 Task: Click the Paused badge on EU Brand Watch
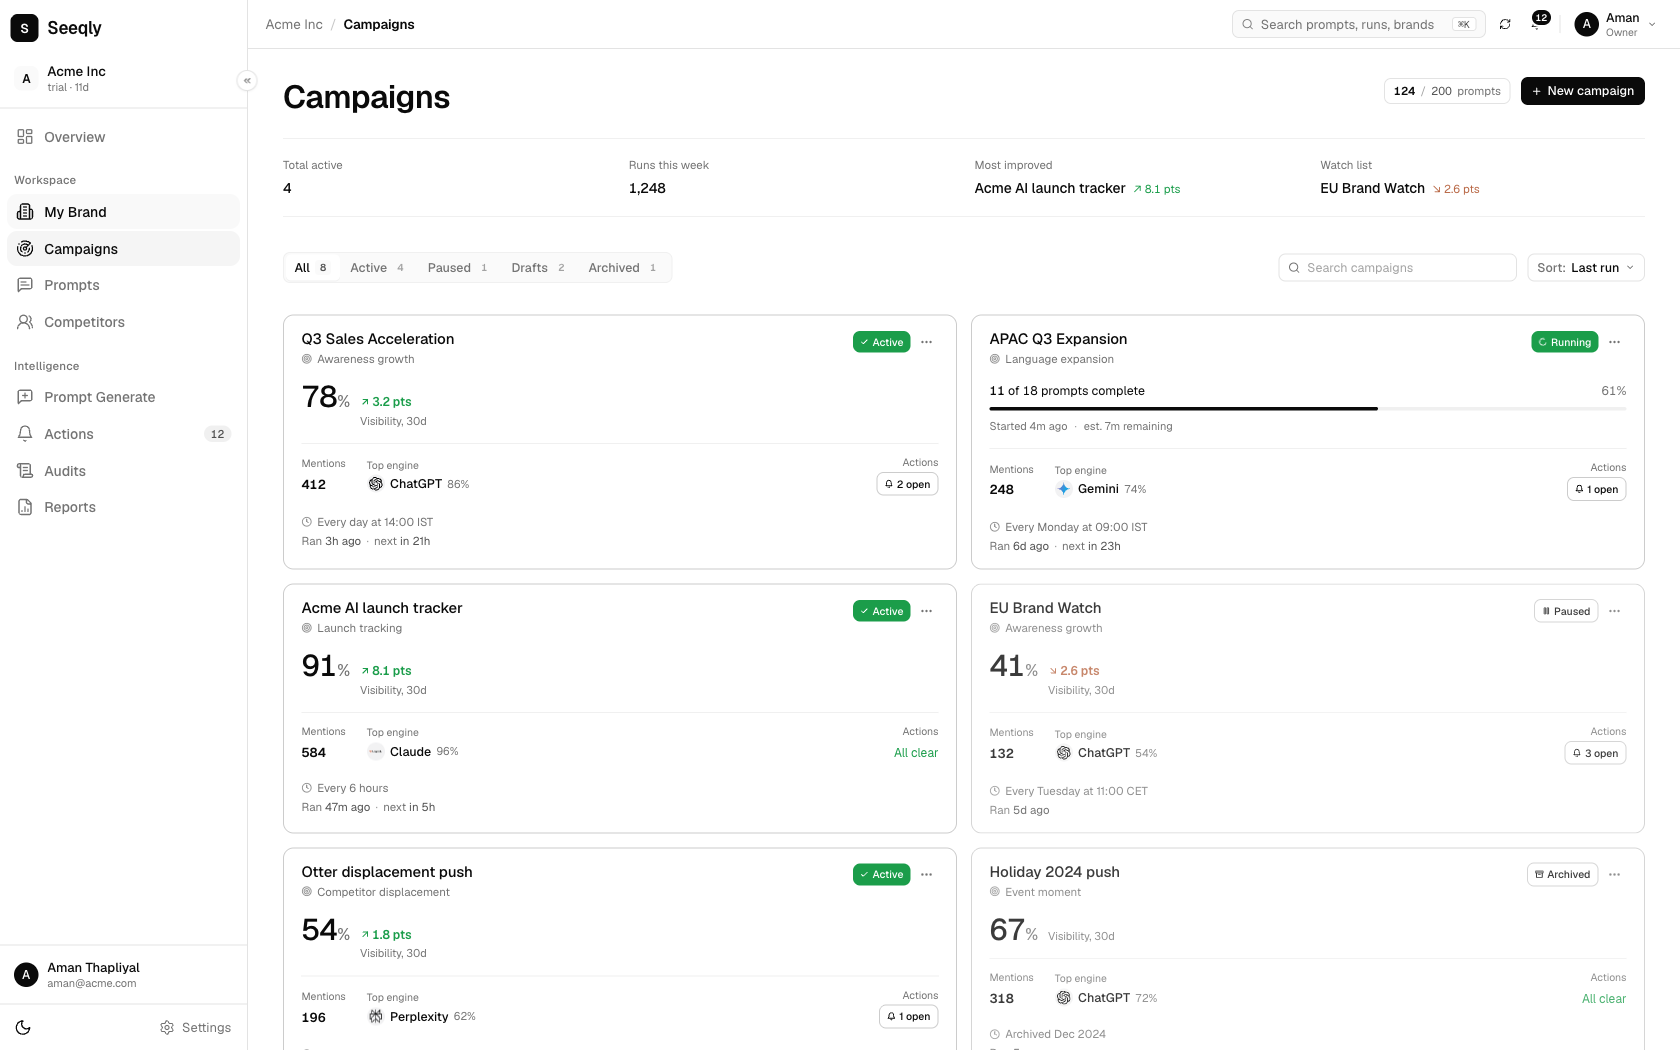point(1566,611)
